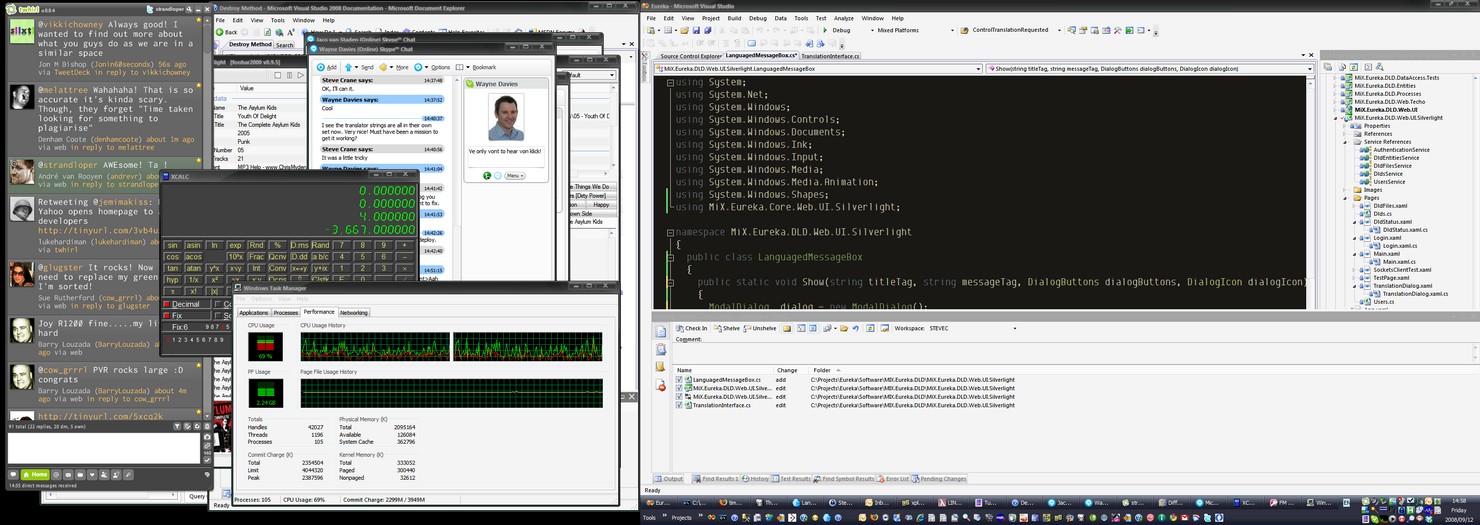Uncheck the TranslationInterface.cs pending change checkbox
This screenshot has height=525, width=1480.
click(680, 405)
